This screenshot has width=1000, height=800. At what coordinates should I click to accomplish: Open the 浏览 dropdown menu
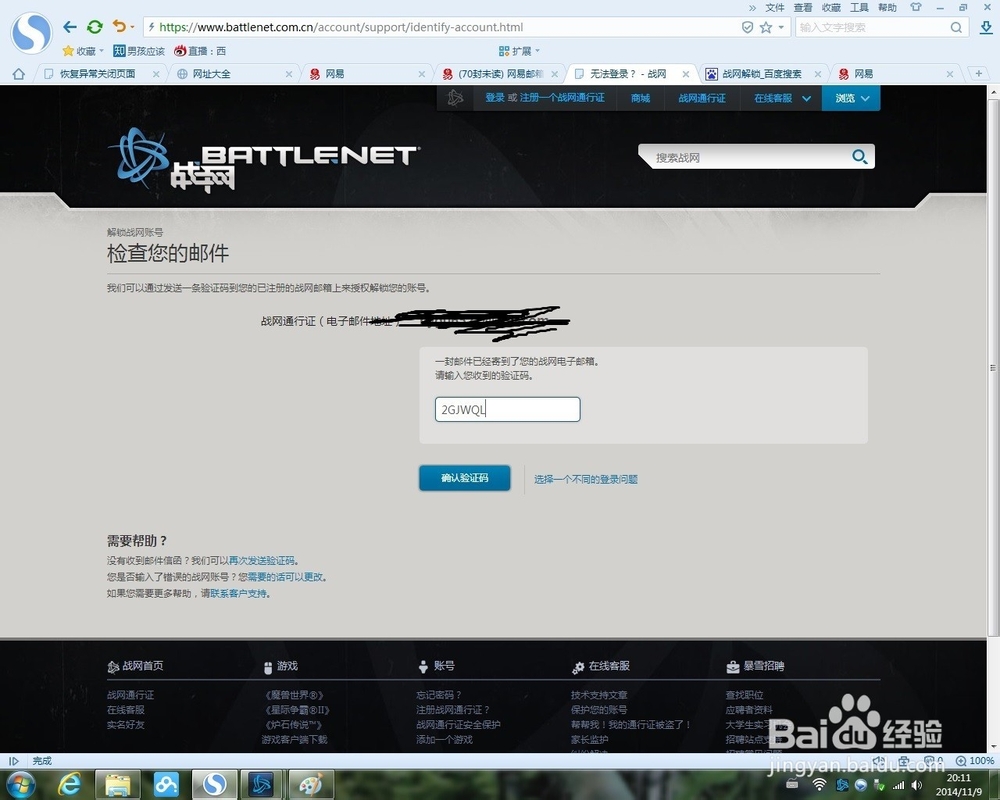pos(851,98)
